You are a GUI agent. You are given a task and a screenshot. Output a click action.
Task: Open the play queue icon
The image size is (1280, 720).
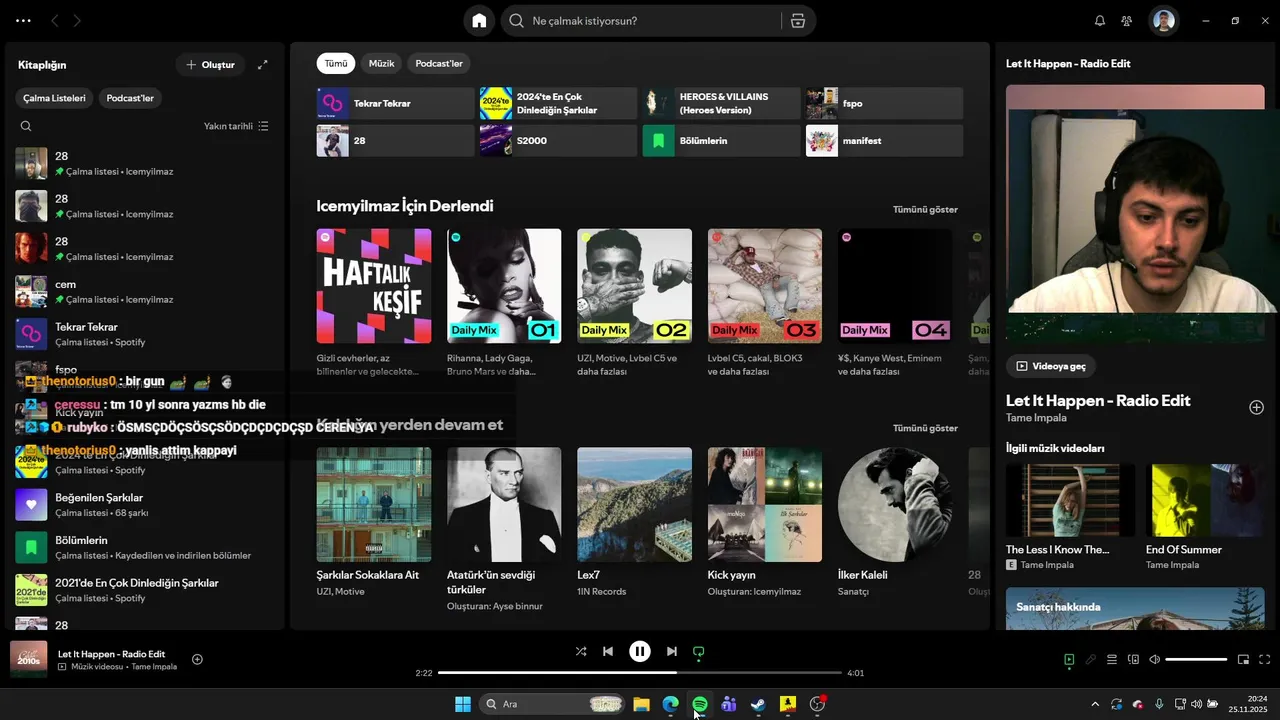[1112, 659]
